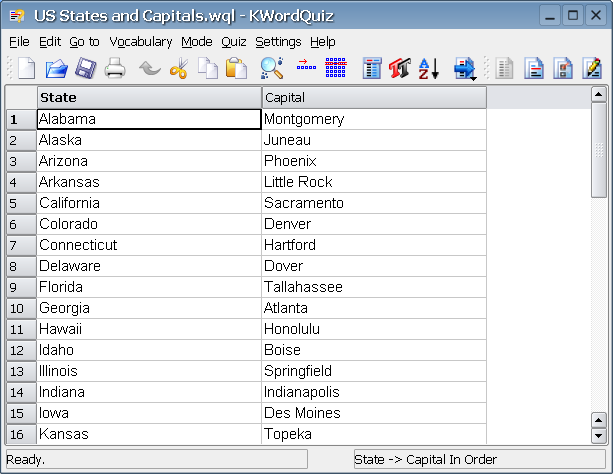Open the Vocabulary menu

coord(141,41)
